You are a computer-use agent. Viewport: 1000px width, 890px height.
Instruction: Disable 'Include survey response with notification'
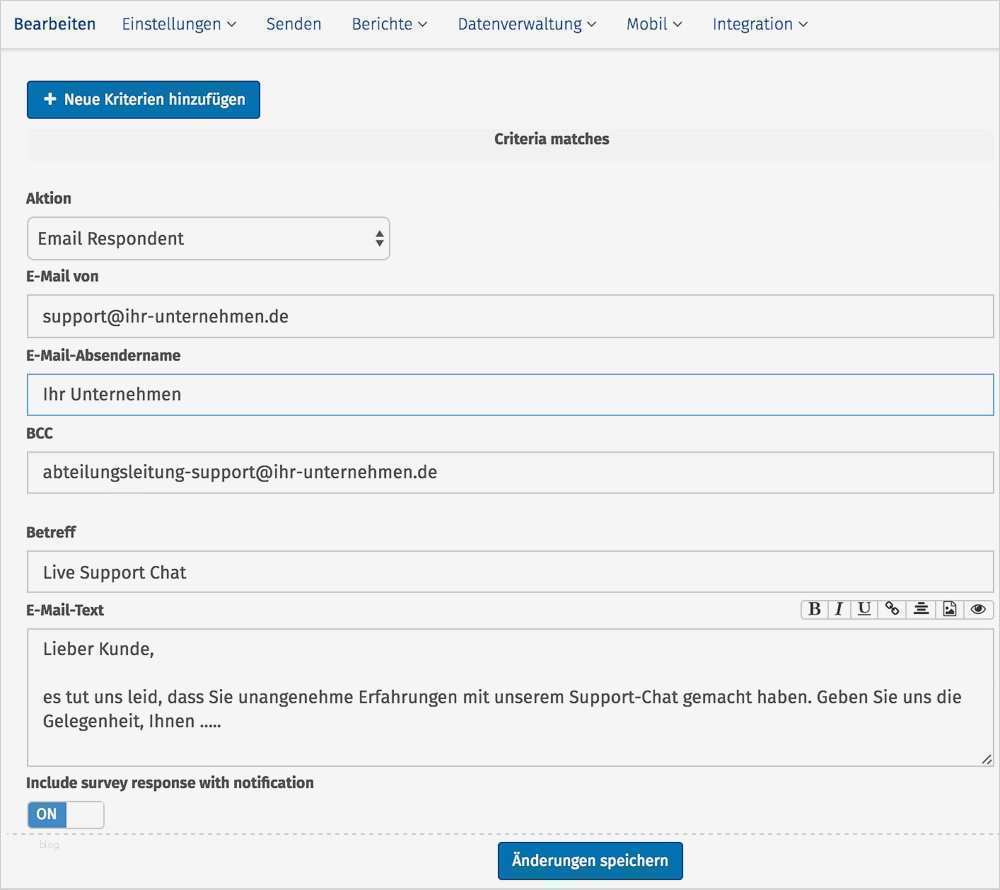[x=65, y=814]
